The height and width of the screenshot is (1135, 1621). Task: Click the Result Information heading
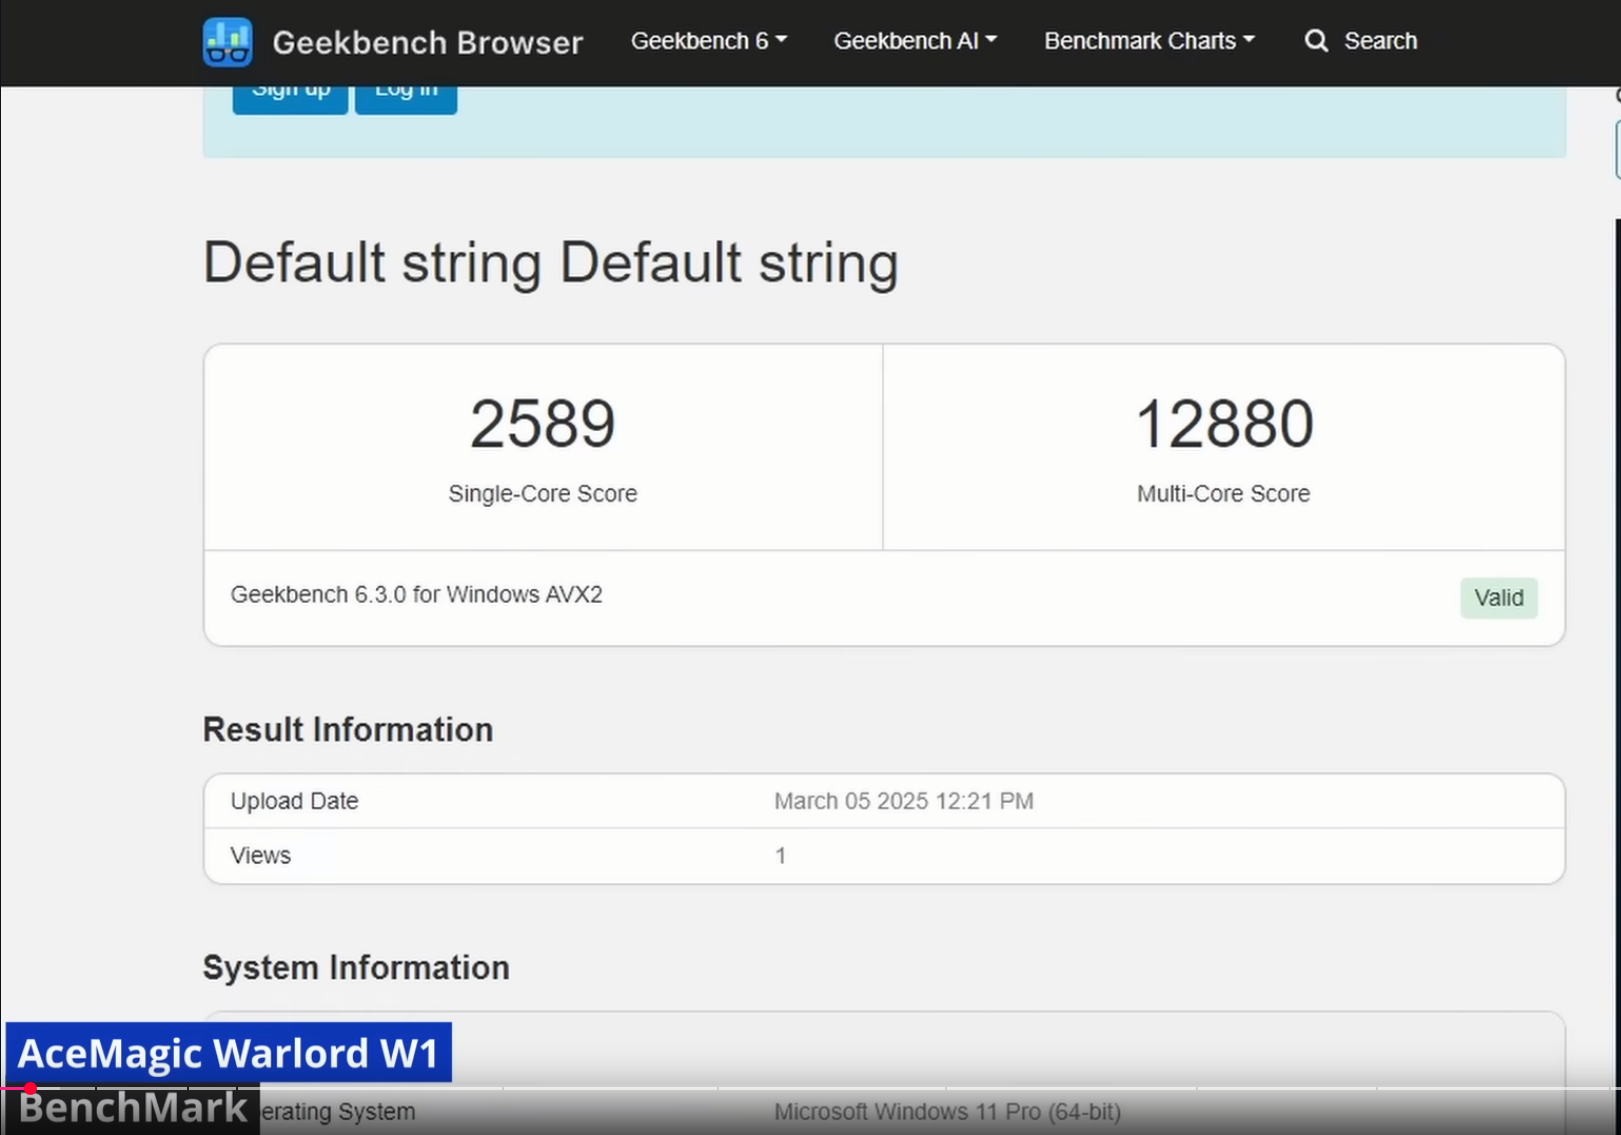pyautogui.click(x=348, y=730)
